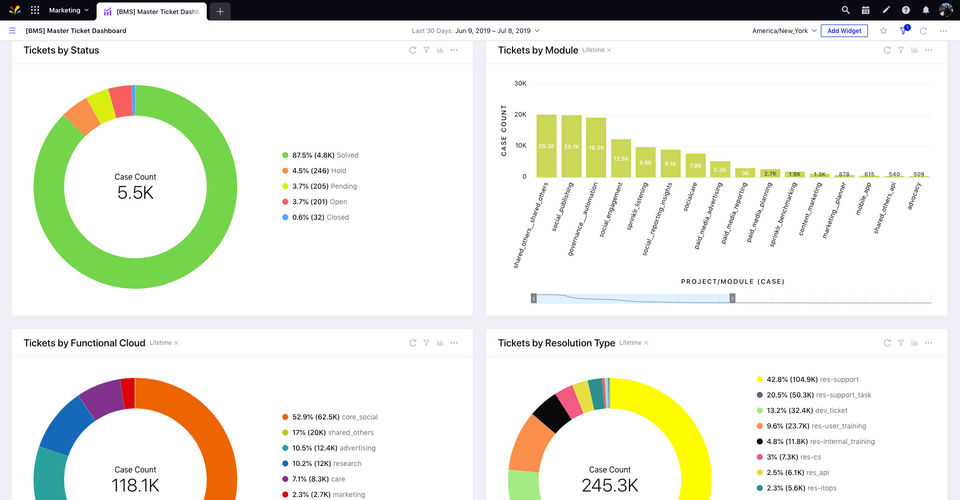
Task: Remove Lifetime tag on Functional Cloud
Action: click(x=176, y=343)
